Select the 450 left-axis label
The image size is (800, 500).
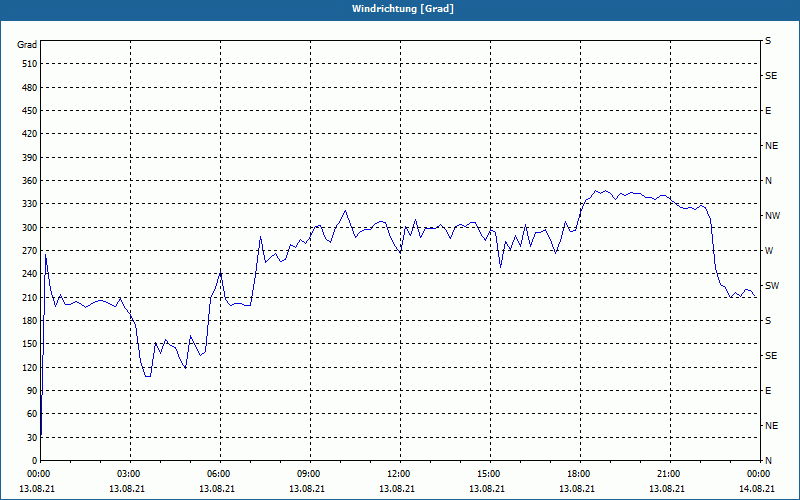point(30,111)
